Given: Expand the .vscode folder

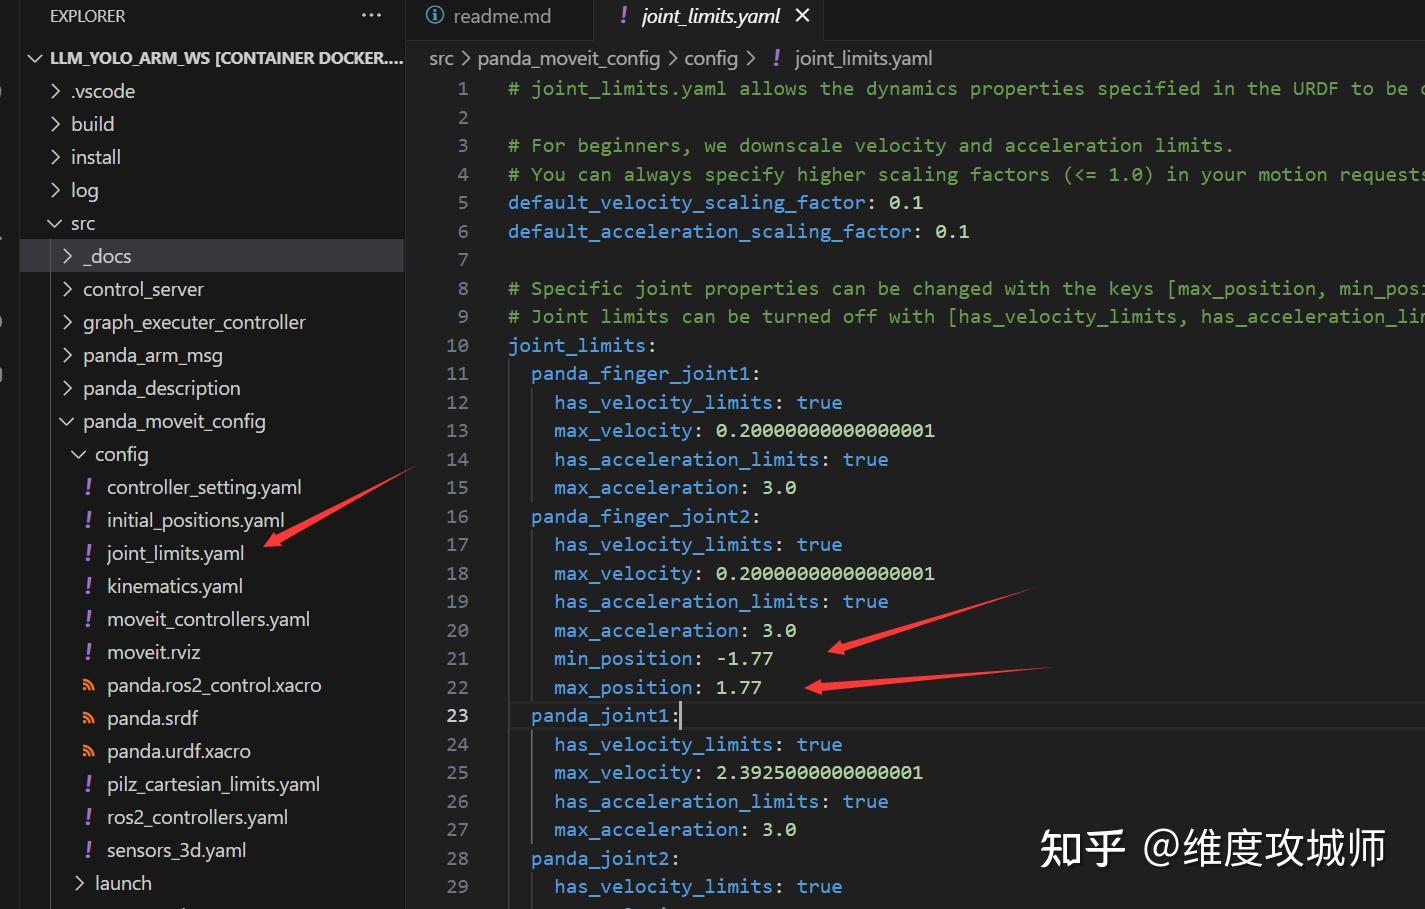Looking at the screenshot, I should pos(57,90).
